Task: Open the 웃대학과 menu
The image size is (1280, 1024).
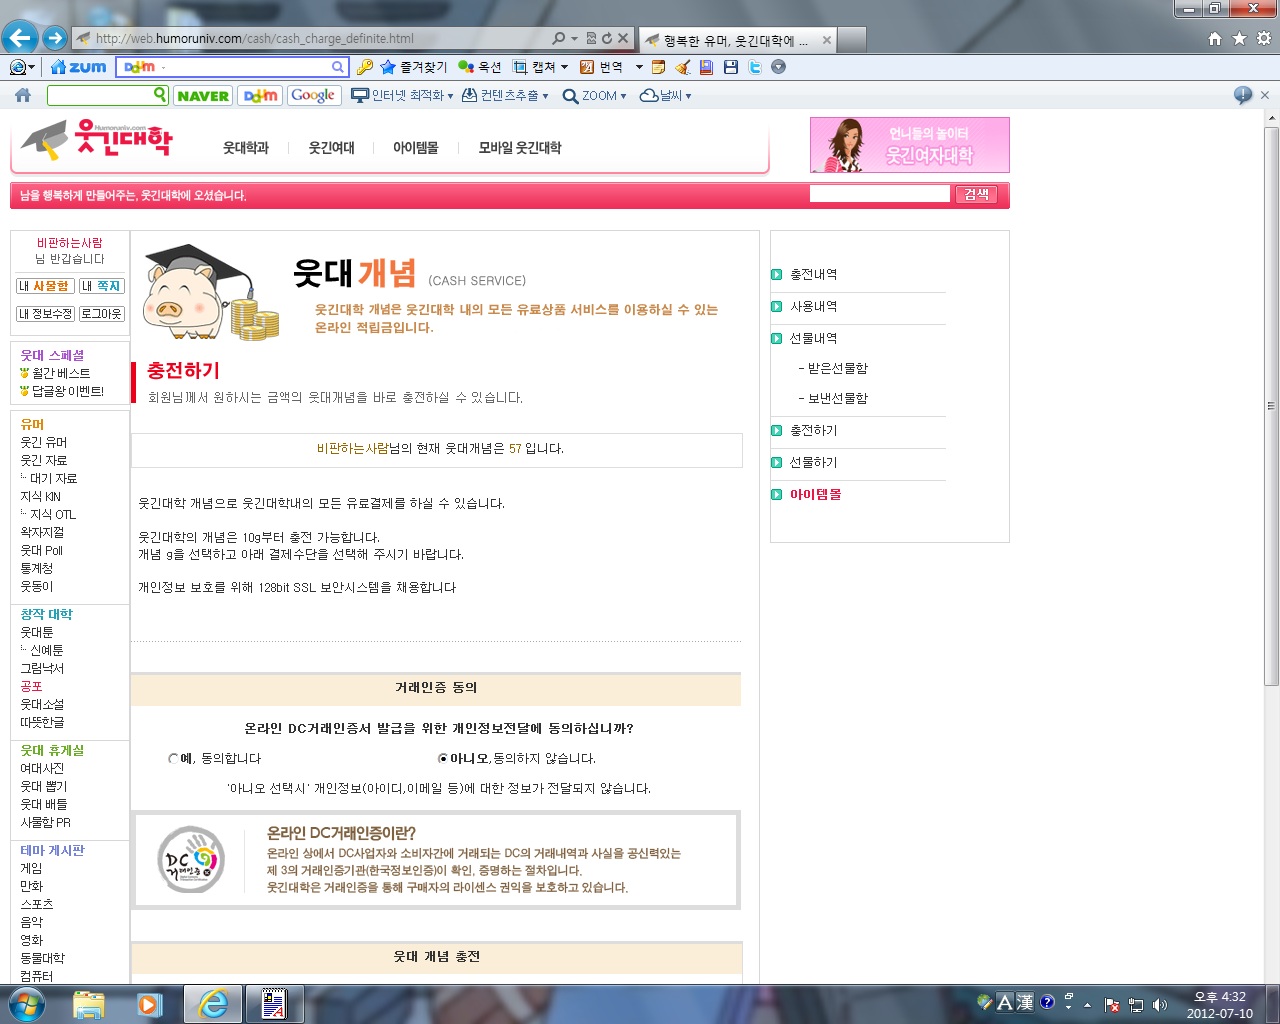Action: click(245, 147)
